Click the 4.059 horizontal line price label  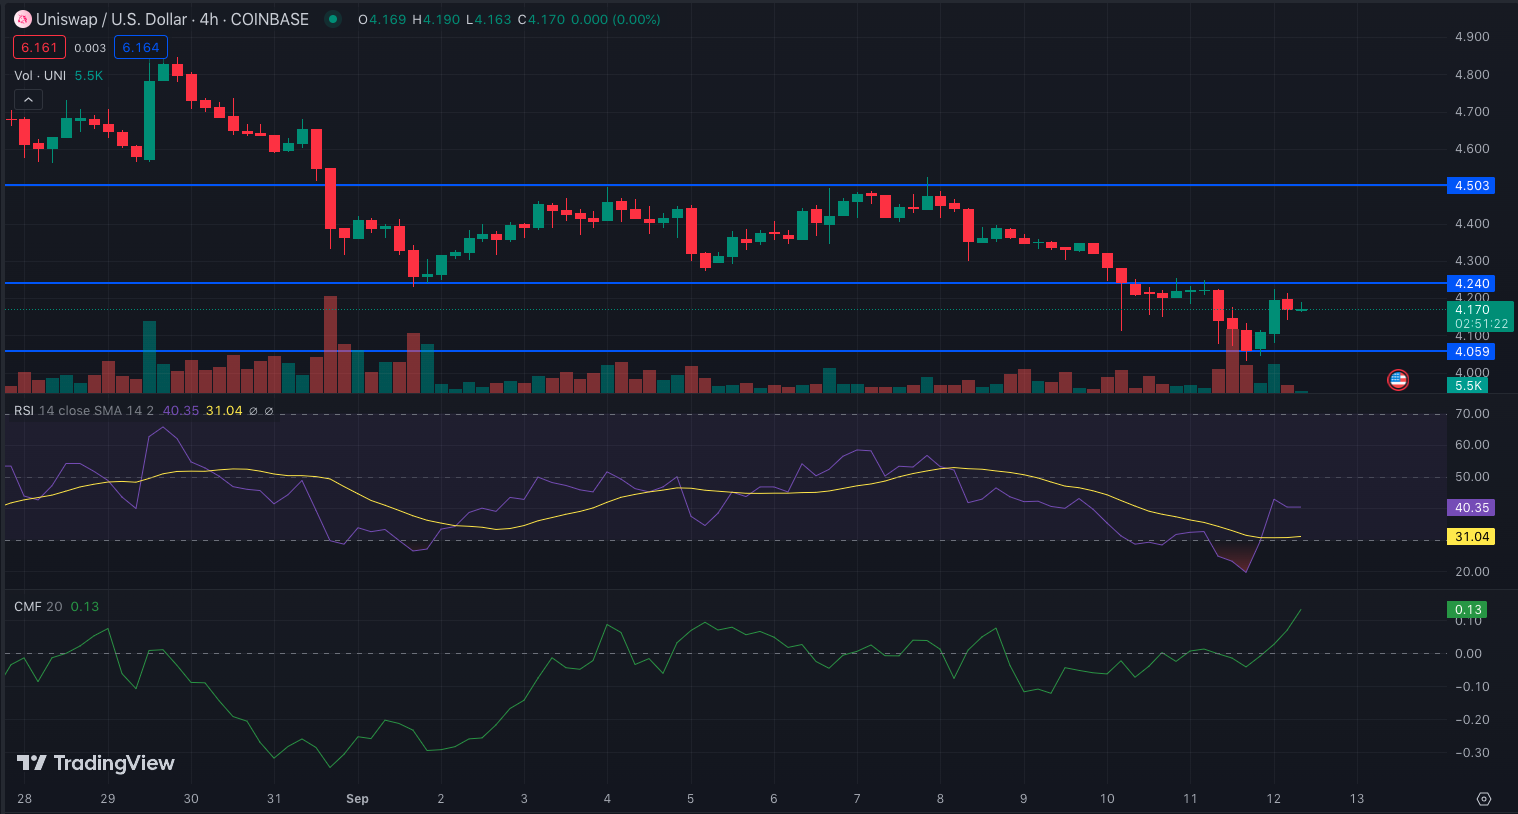click(1471, 352)
